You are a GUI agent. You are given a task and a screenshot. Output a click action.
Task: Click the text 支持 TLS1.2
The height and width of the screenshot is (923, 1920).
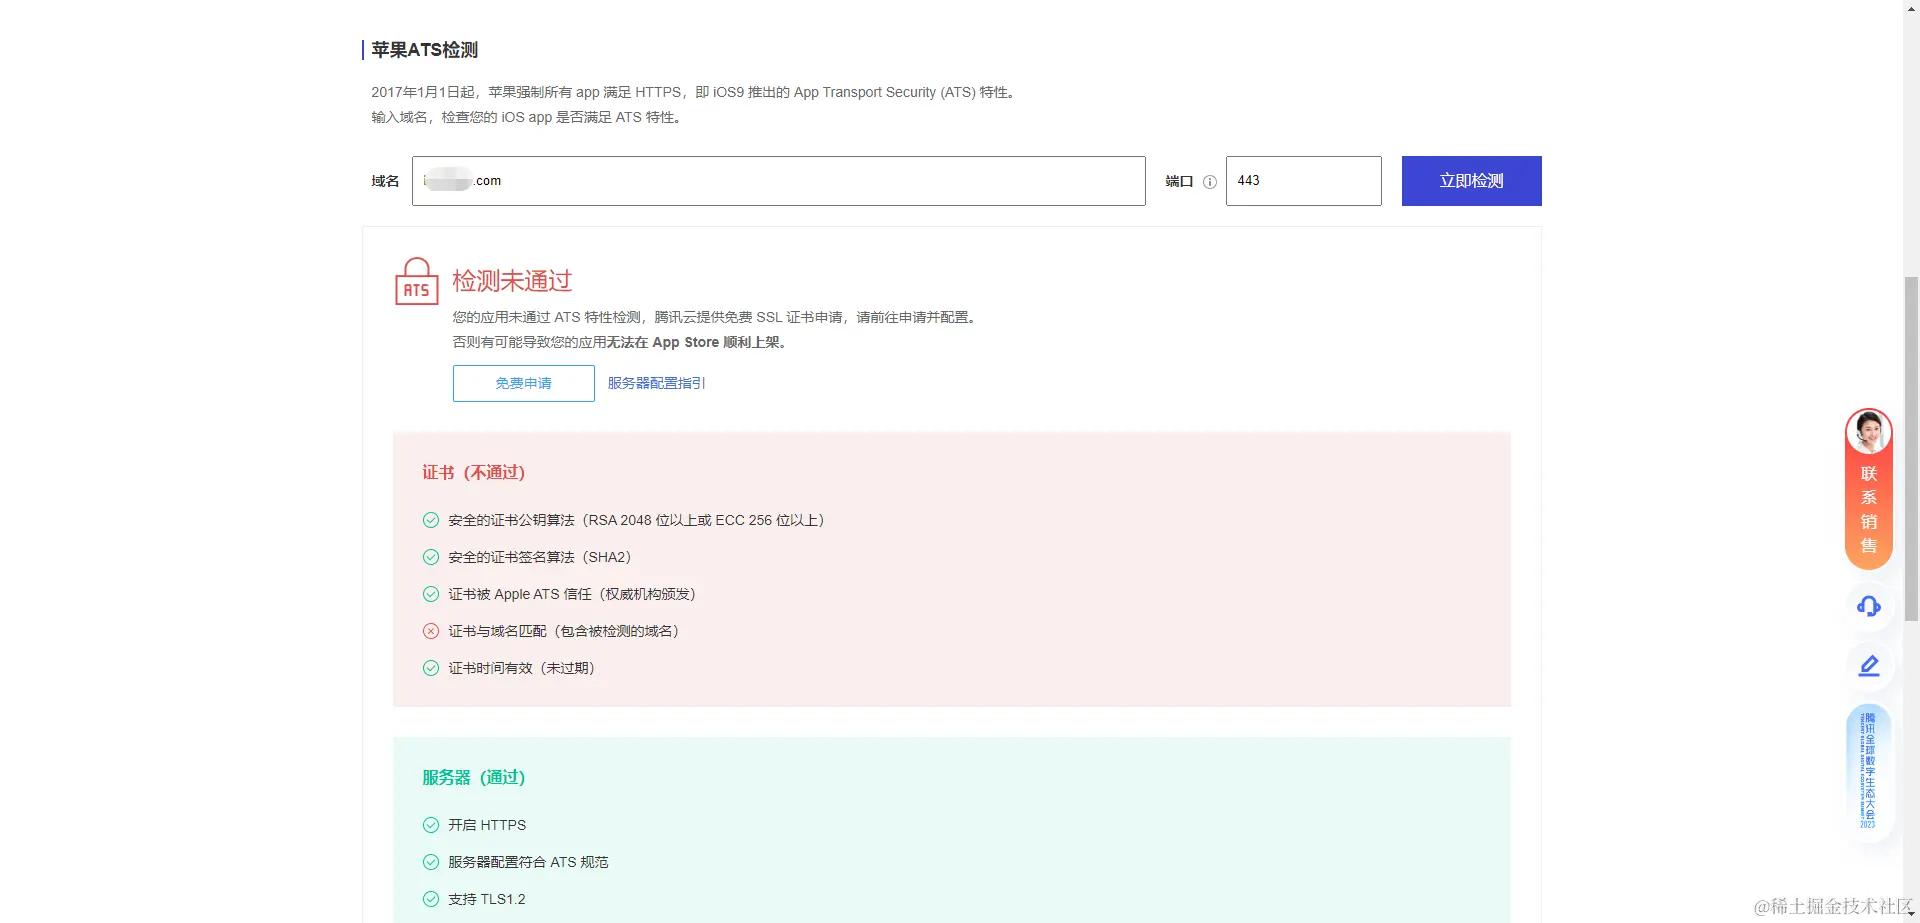[x=486, y=899]
